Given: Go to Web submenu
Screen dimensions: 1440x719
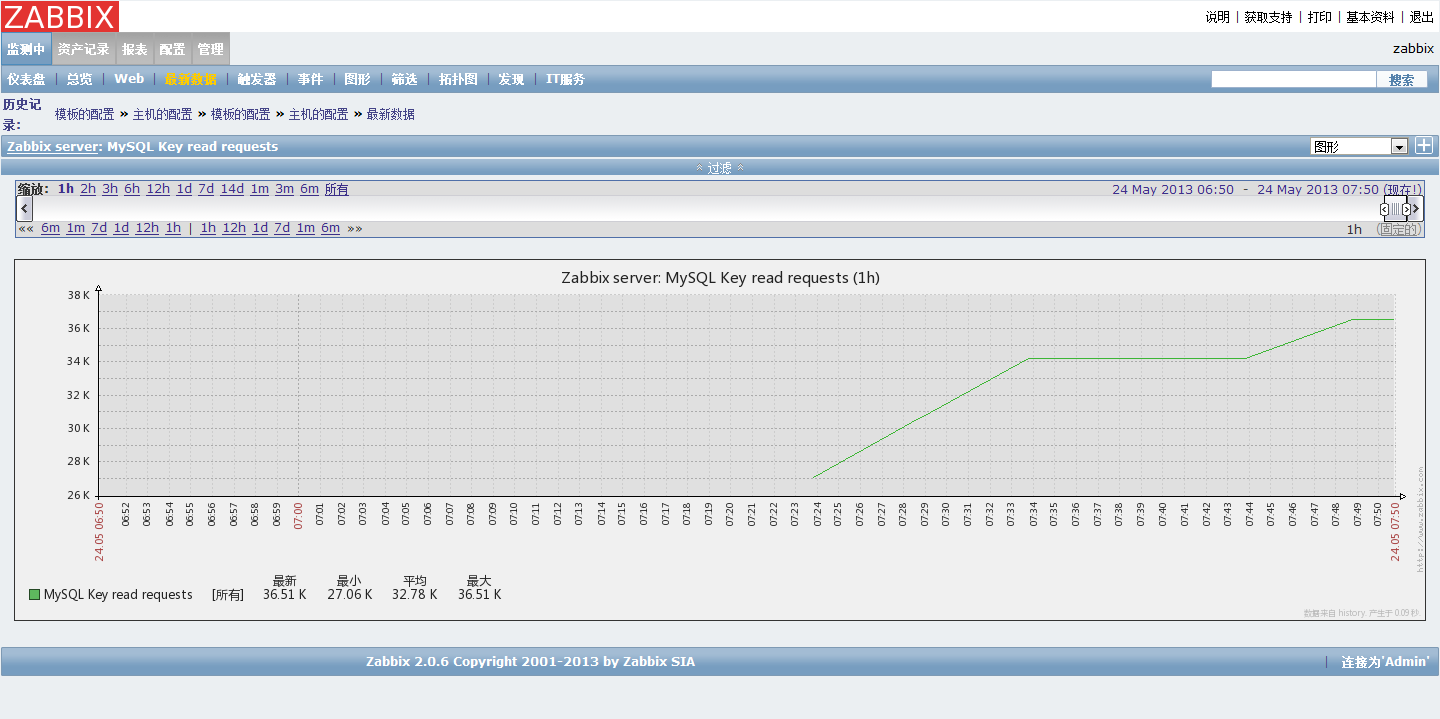Looking at the screenshot, I should pyautogui.click(x=129, y=79).
